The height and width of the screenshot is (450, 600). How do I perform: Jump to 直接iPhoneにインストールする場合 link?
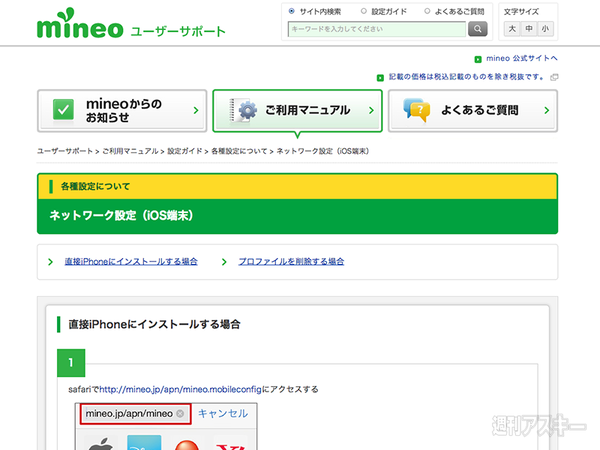tap(131, 261)
